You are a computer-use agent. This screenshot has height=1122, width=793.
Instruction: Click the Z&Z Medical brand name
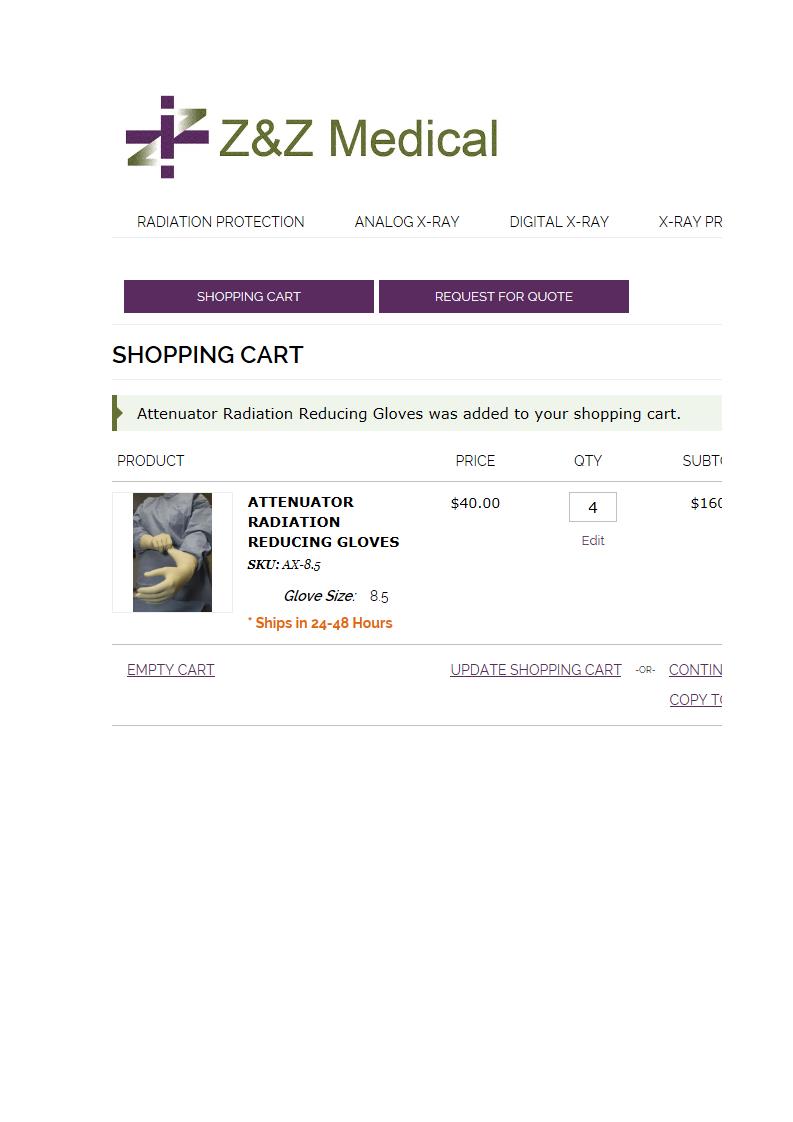click(x=358, y=139)
